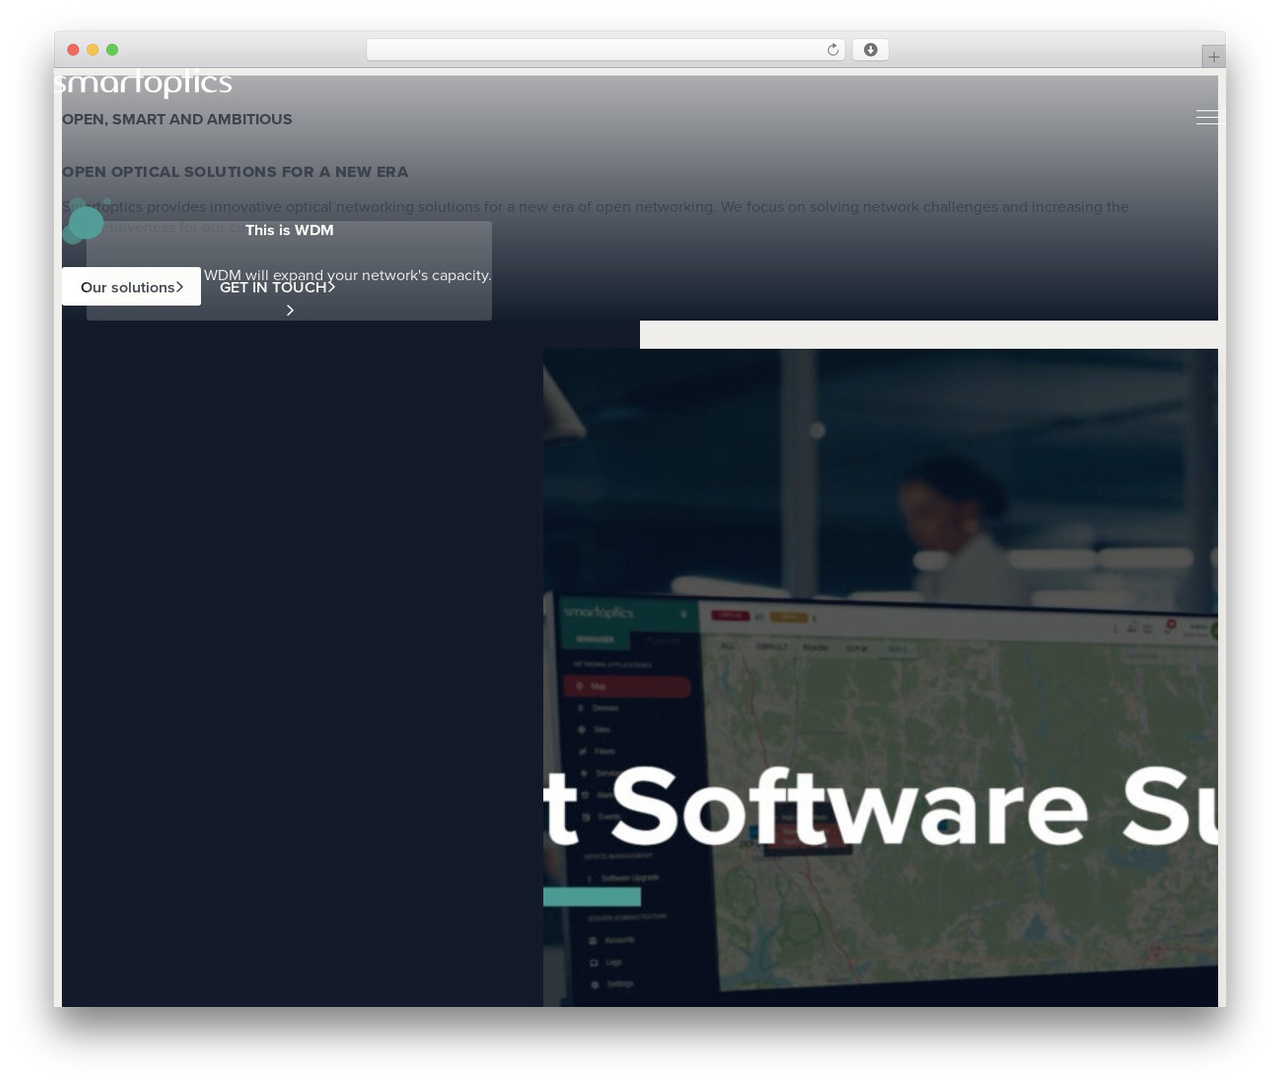
Task: Reload the page with the refresh icon
Action: click(832, 50)
